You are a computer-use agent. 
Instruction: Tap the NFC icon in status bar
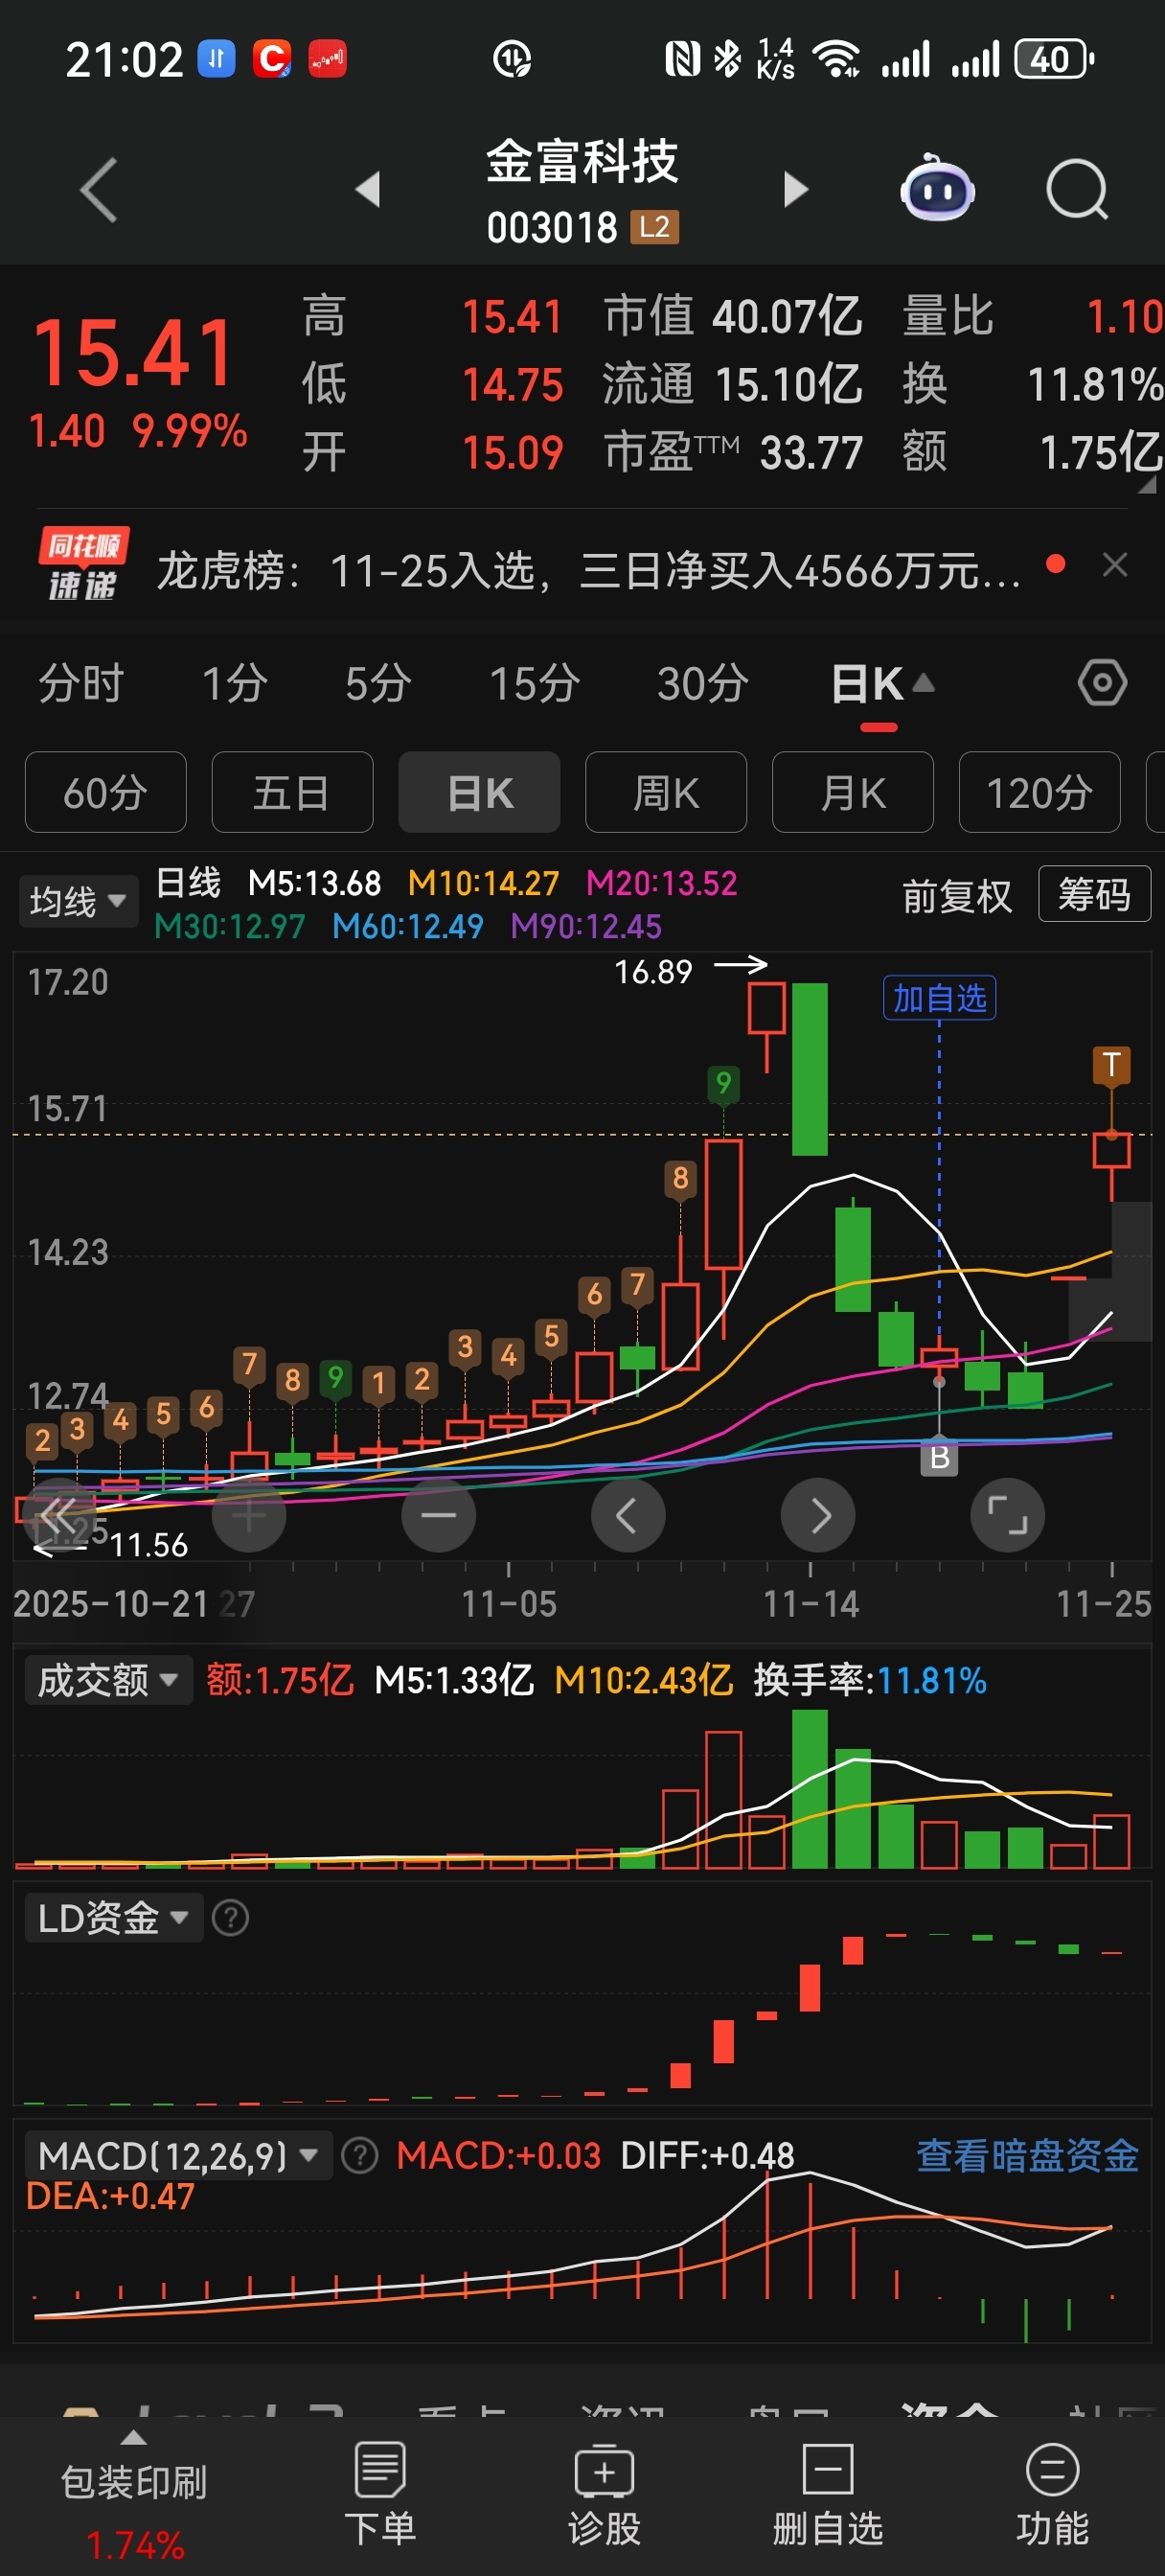pyautogui.click(x=682, y=59)
